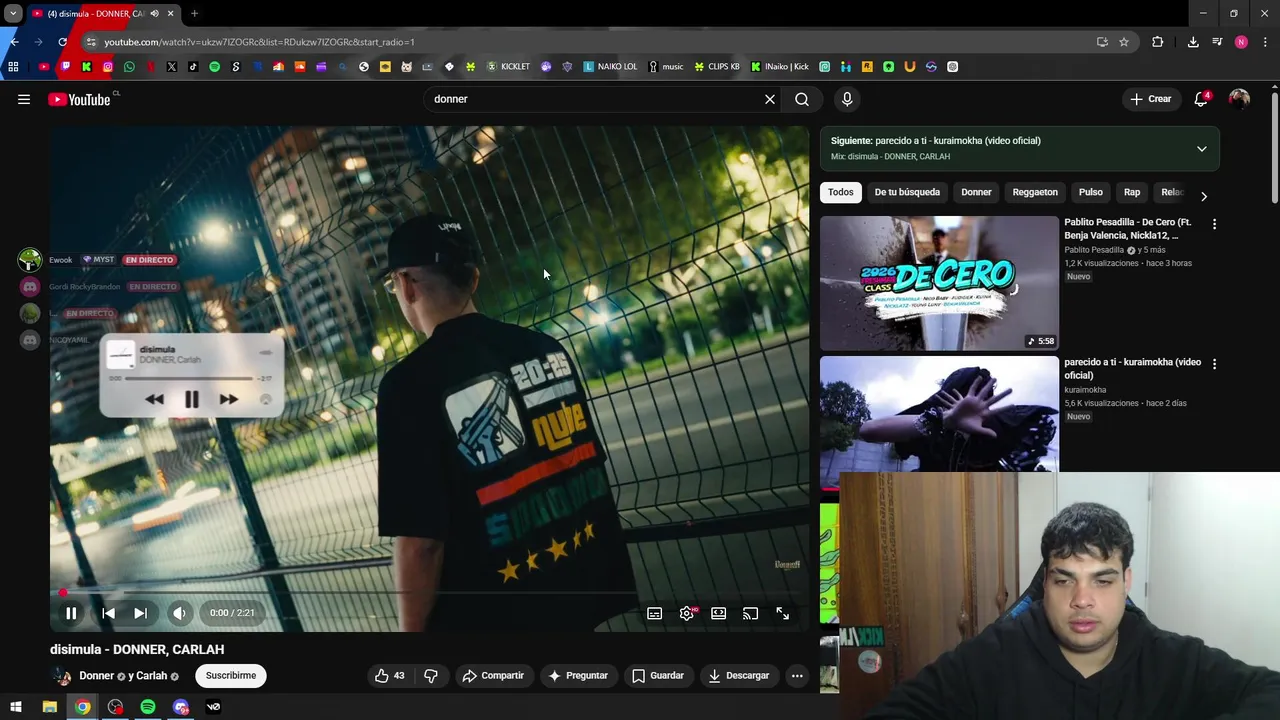Image resolution: width=1280 pixels, height=720 pixels.
Task: Select the Reggaeton filter chip
Action: (x=1035, y=192)
